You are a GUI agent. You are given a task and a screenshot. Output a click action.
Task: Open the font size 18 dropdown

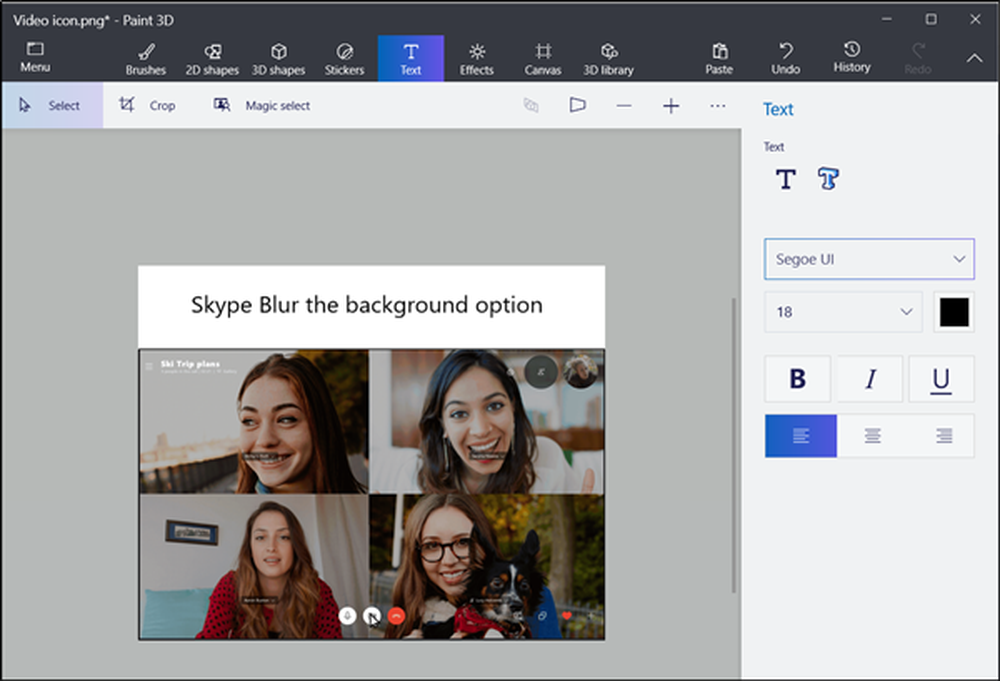pyautogui.click(x=843, y=312)
